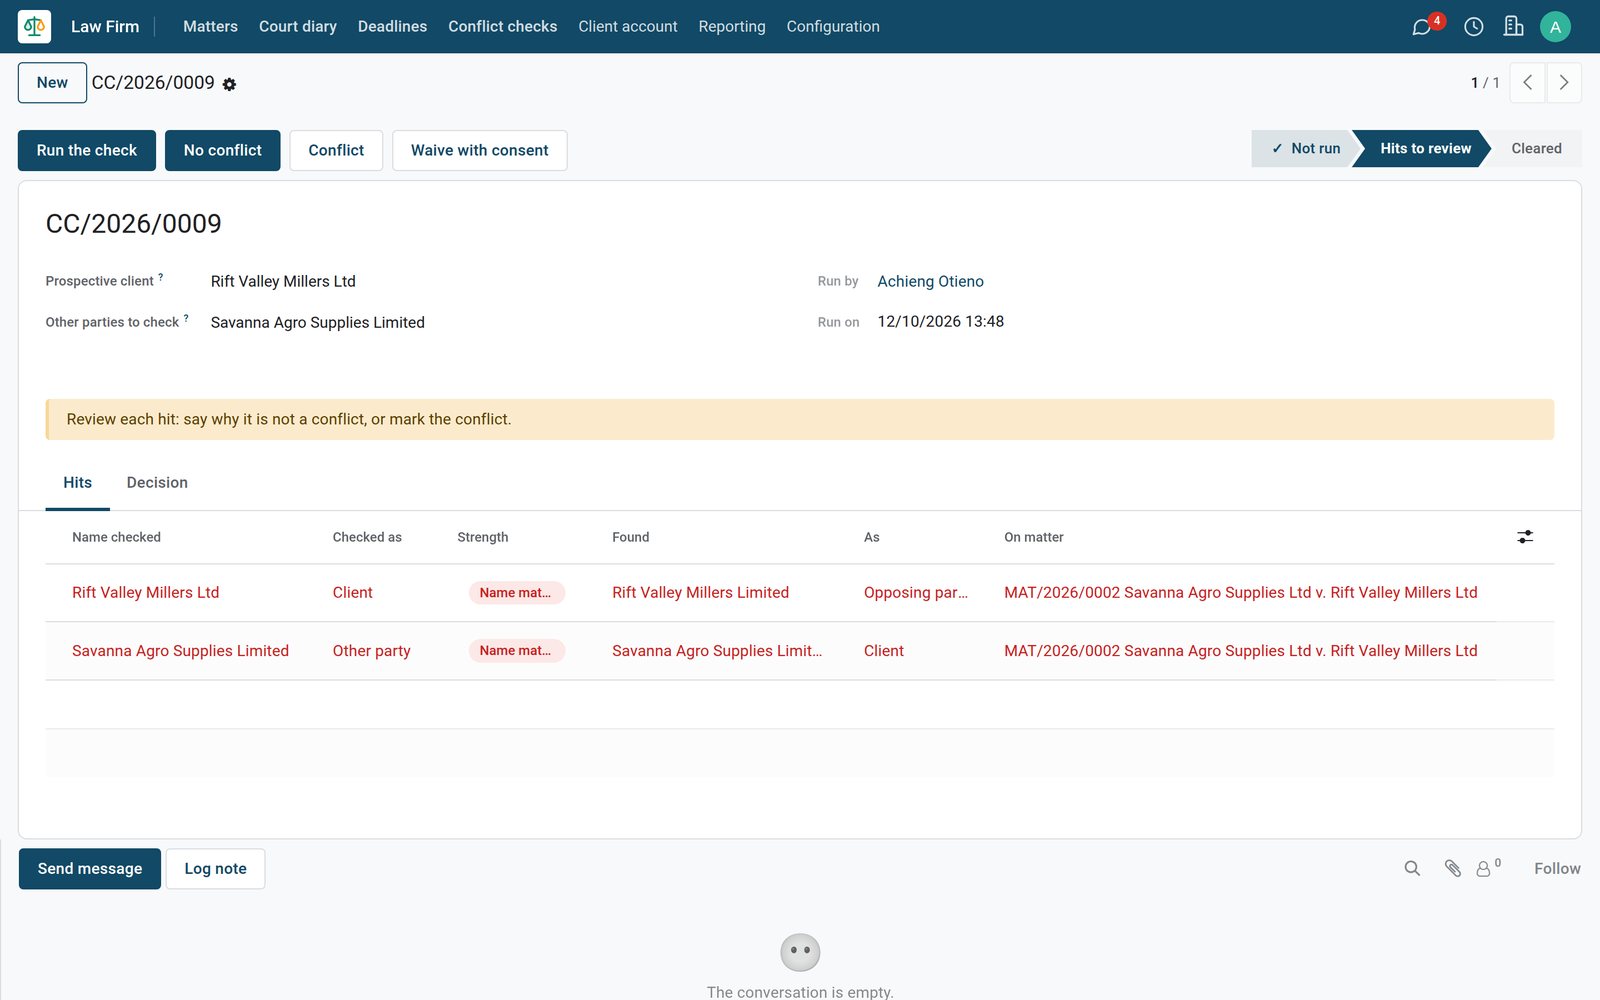The image size is (1600, 1000).
Task: Click the Run the check button
Action: pos(87,150)
